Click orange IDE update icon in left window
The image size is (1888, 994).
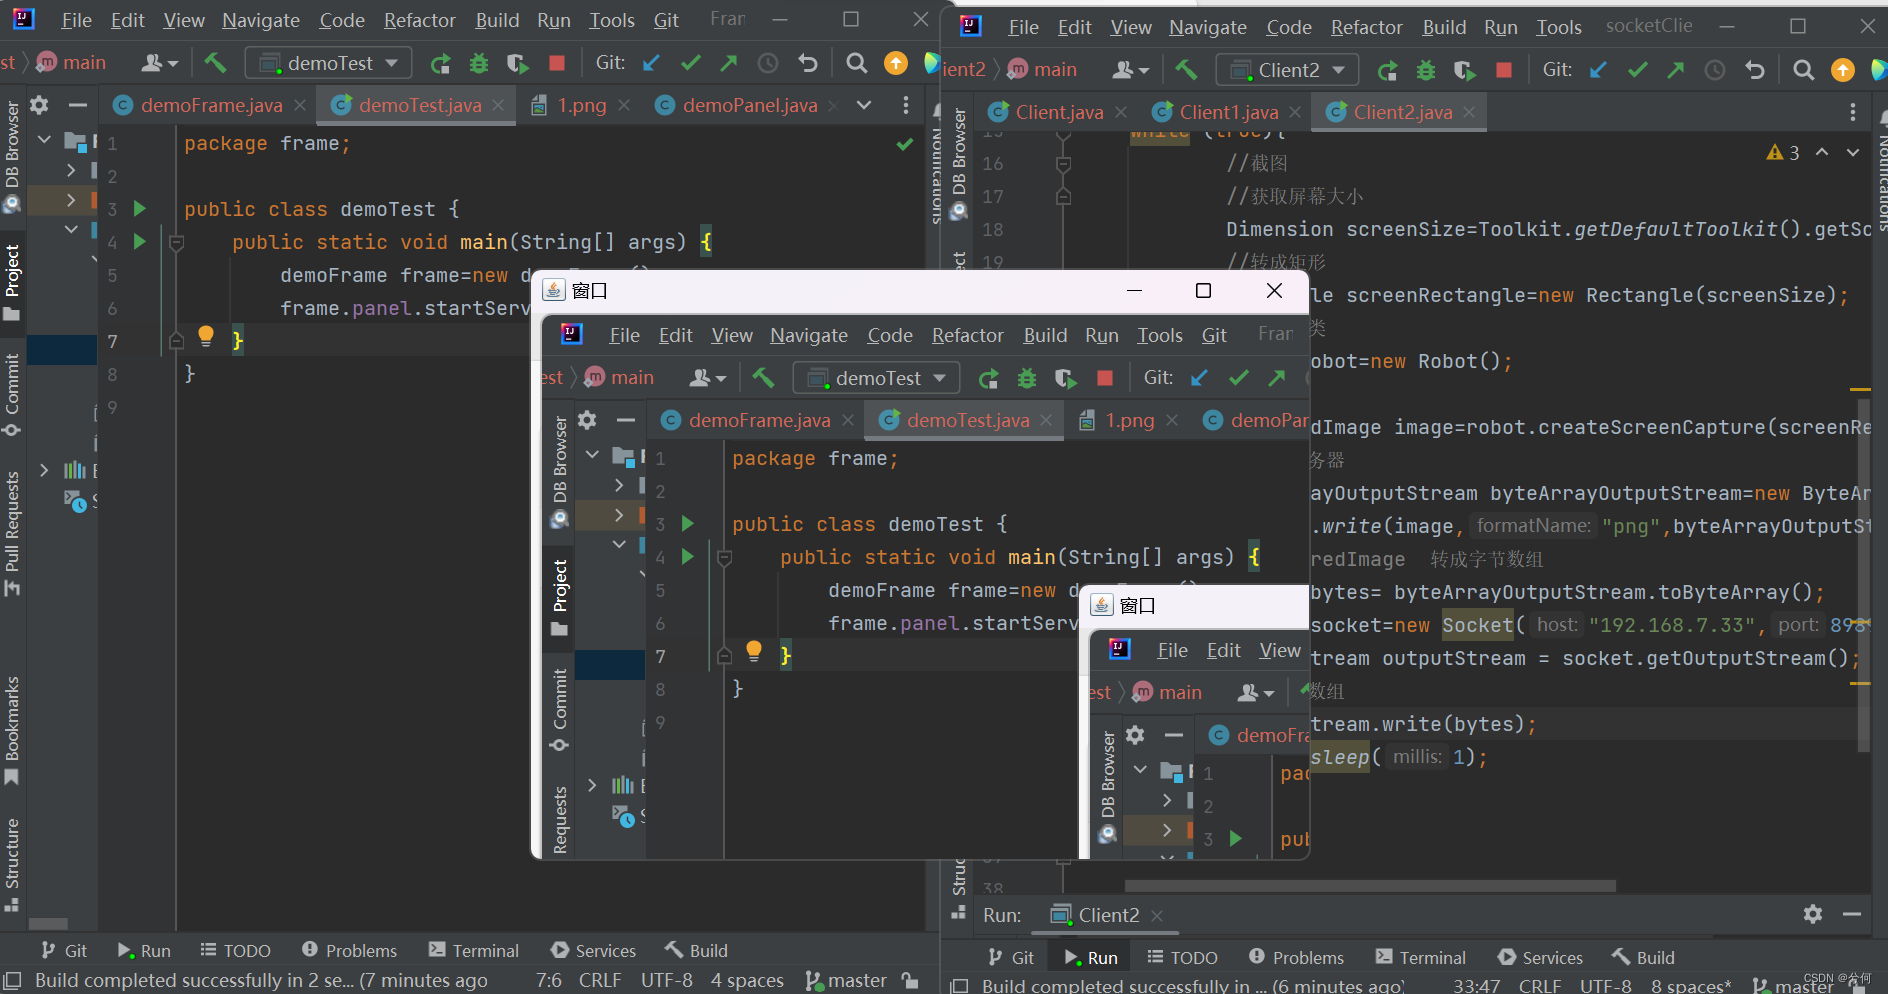tap(896, 64)
